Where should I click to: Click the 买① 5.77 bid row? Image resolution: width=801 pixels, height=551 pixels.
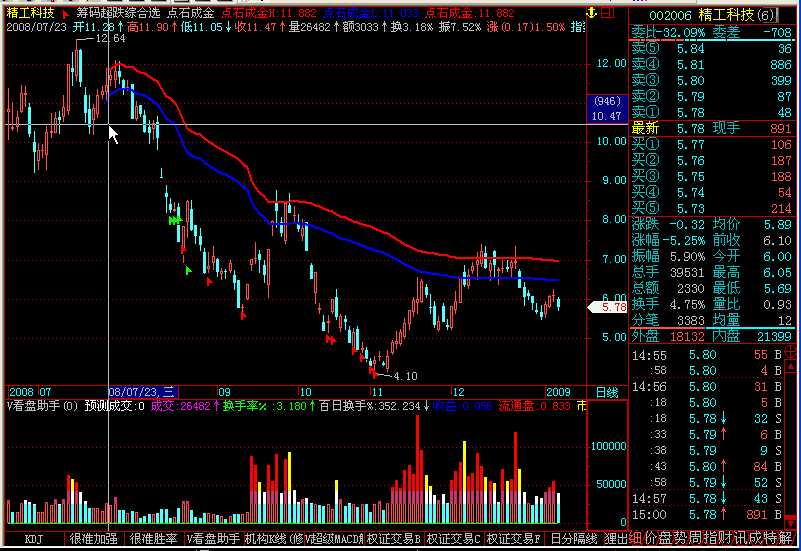tap(712, 145)
